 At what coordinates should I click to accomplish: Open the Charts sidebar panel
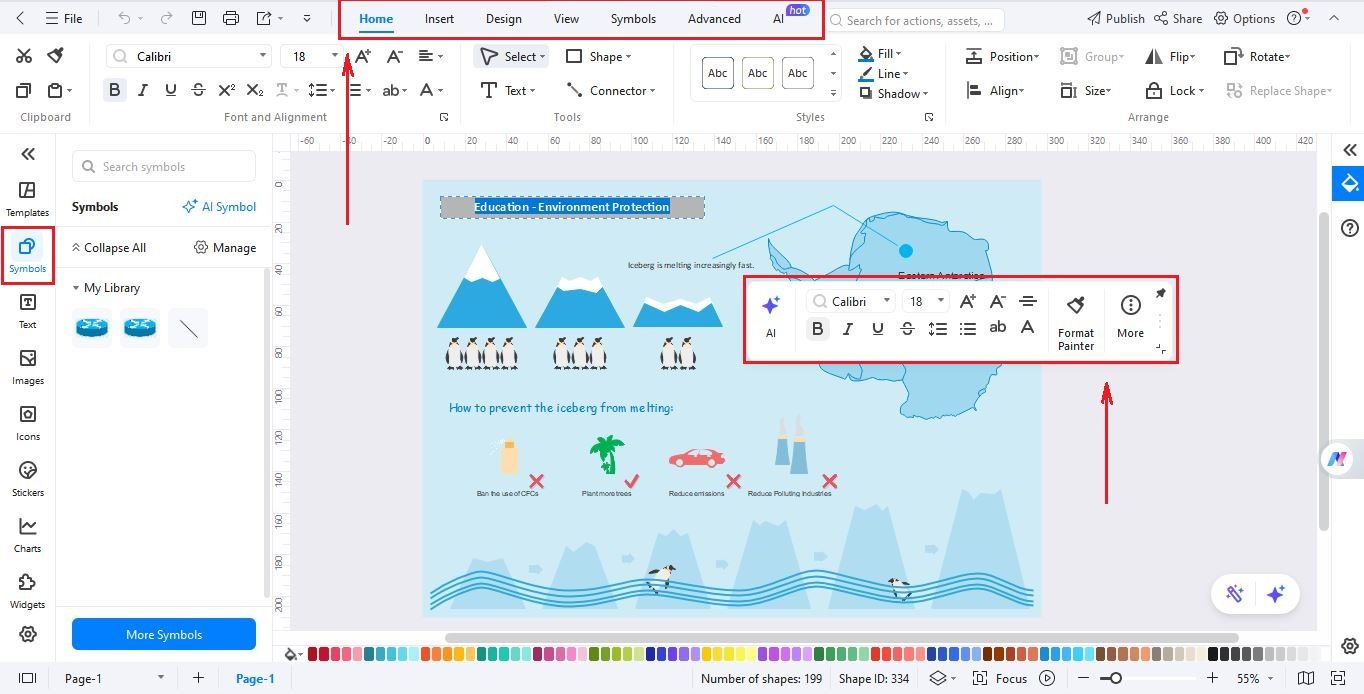[x=27, y=535]
